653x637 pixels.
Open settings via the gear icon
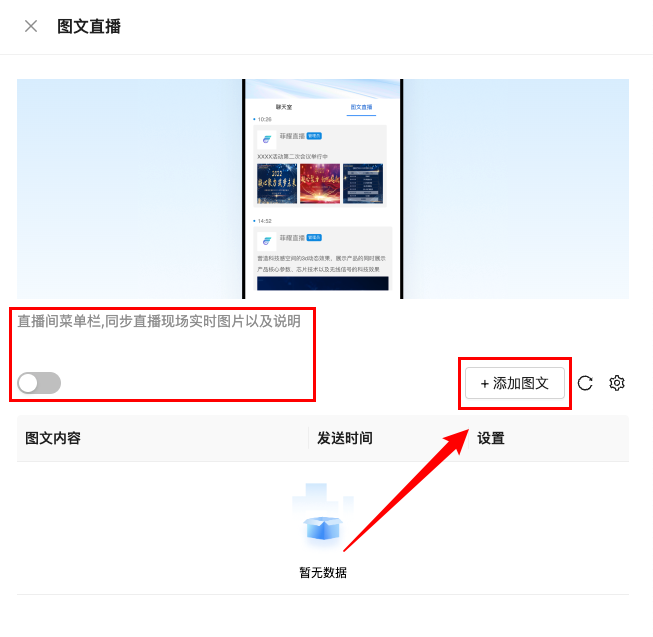617,383
